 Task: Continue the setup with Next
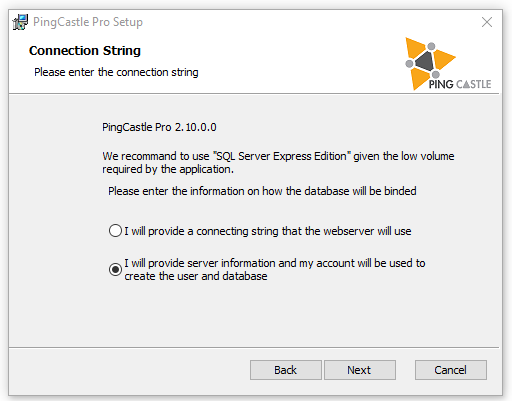(360, 370)
